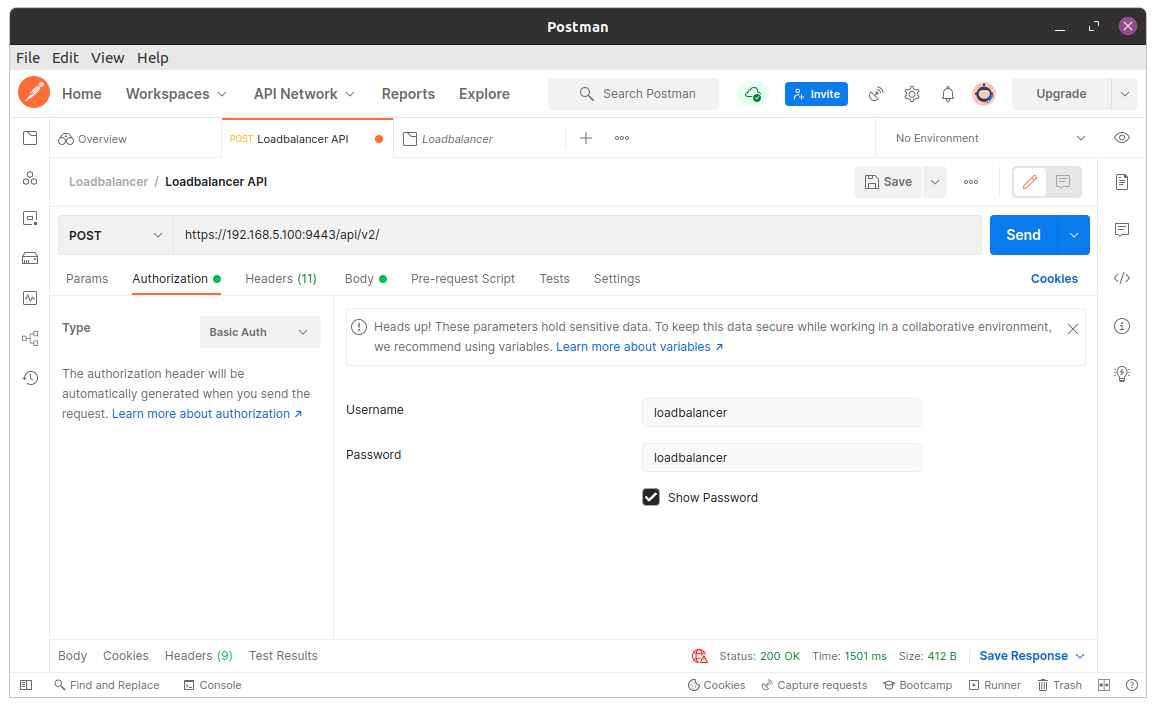1156x707 pixels.
Task: Open request Settings tab
Action: (617, 279)
